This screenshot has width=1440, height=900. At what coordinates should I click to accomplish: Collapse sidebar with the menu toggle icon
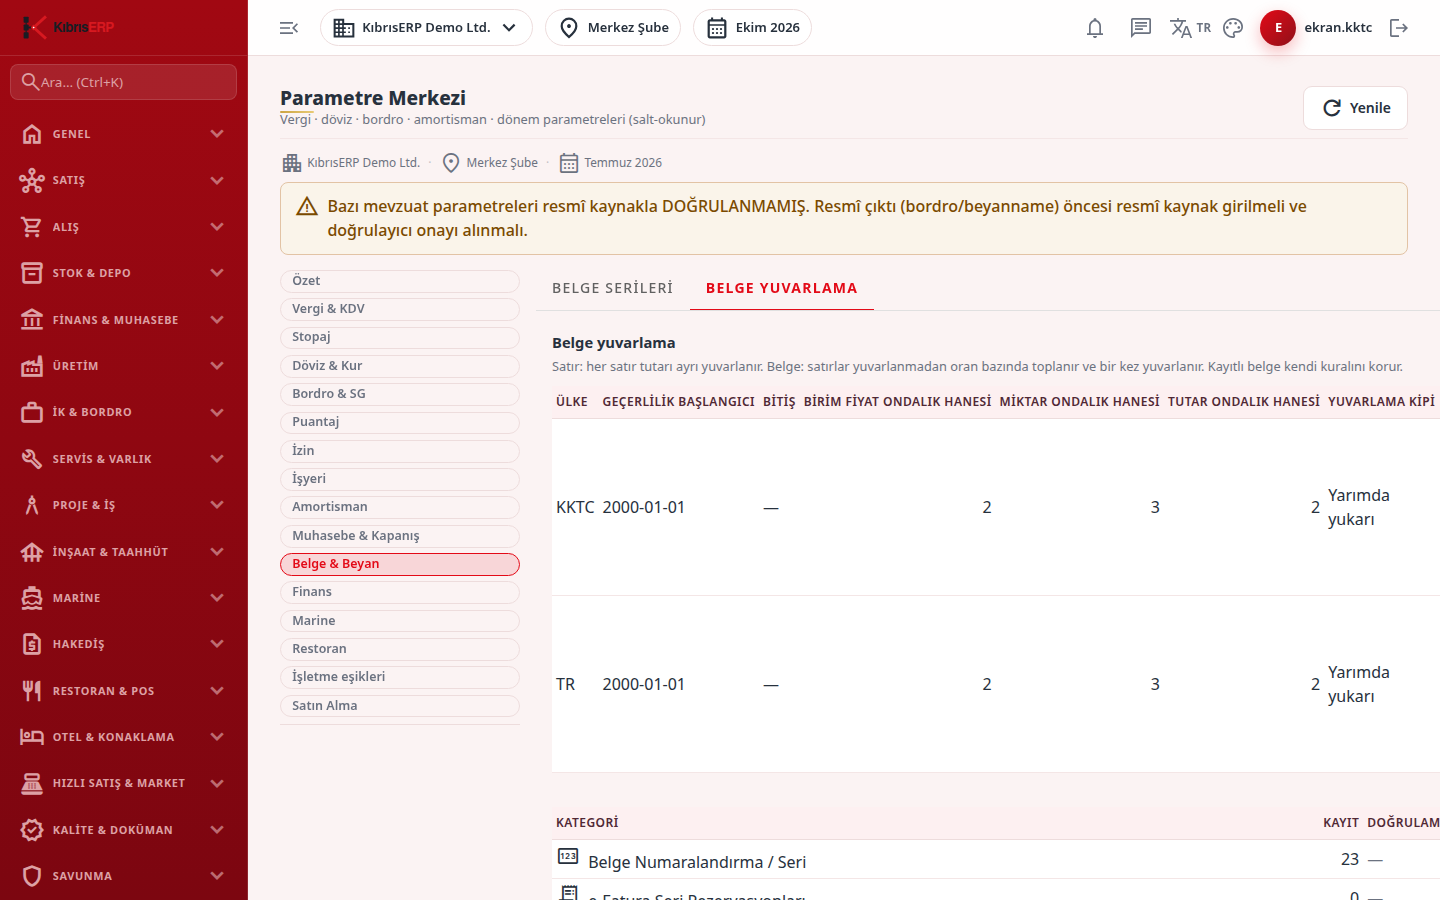point(289,28)
